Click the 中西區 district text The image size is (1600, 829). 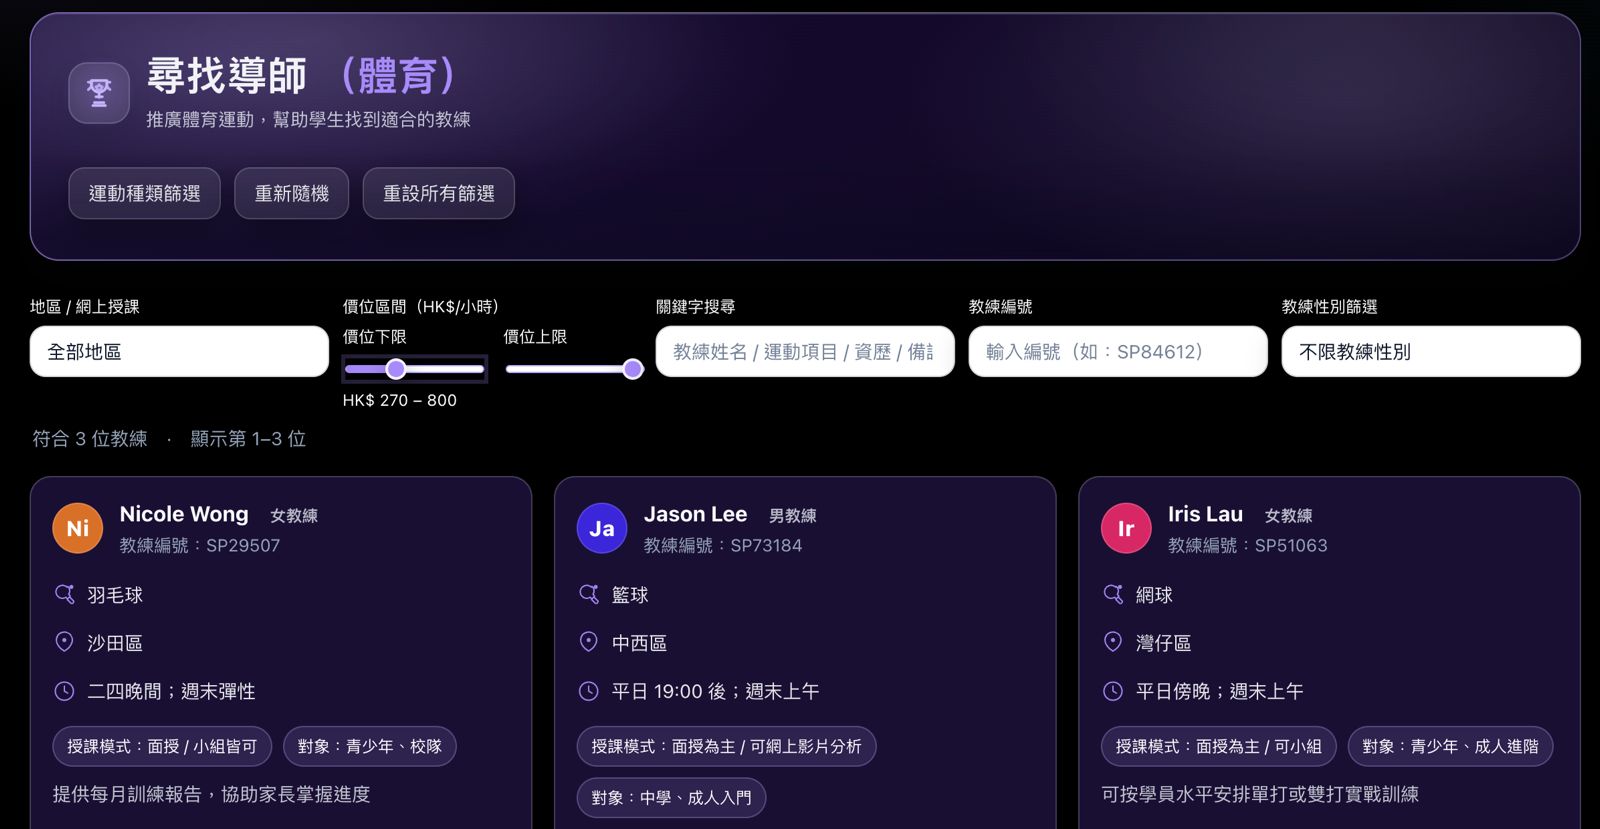(x=639, y=643)
